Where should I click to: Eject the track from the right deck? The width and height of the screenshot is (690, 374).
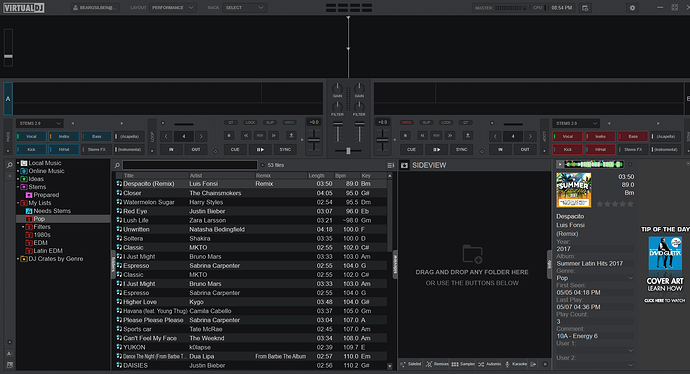pos(468,136)
